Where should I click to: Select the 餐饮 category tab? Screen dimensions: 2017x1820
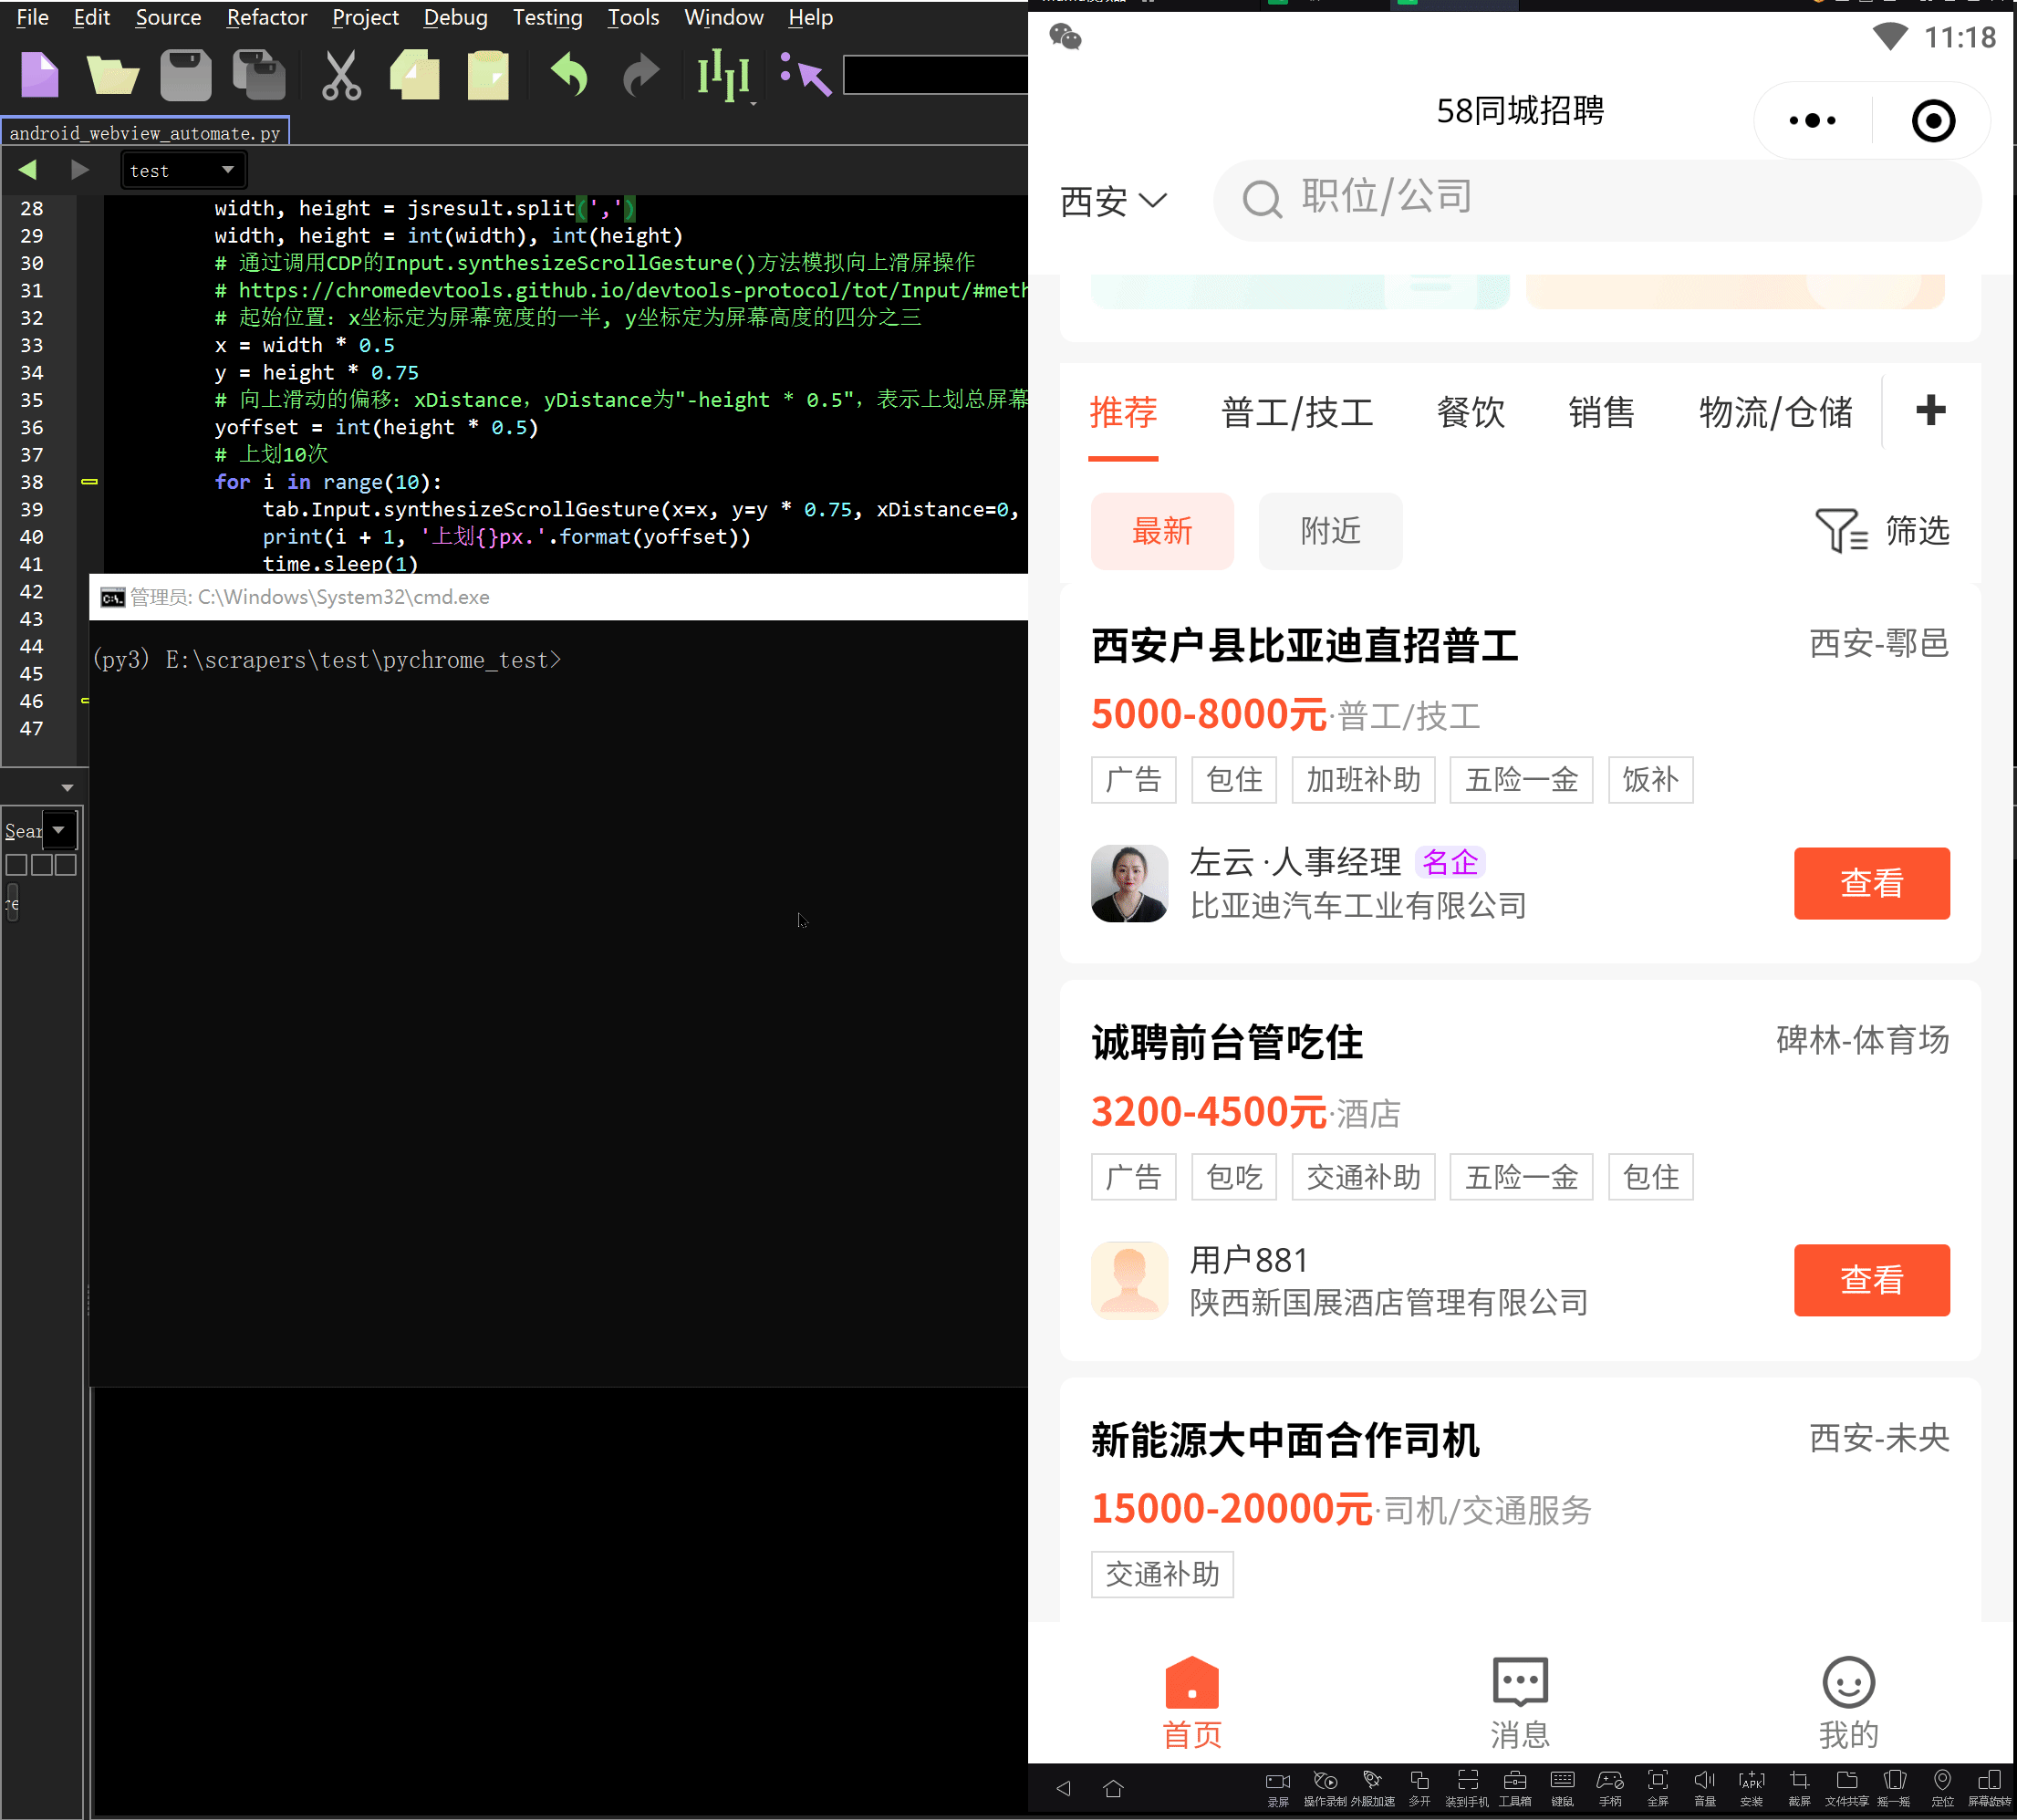pyautogui.click(x=1470, y=412)
